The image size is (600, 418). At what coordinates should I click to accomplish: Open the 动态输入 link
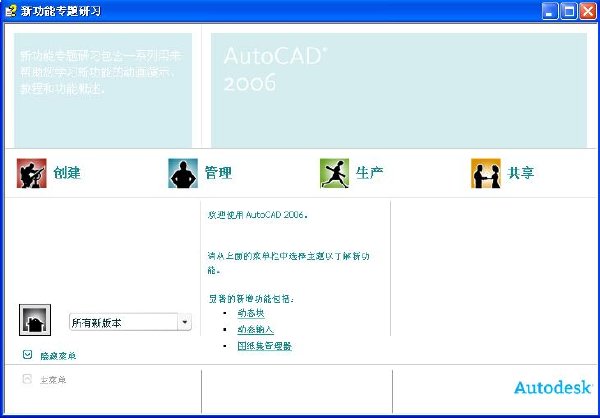pos(255,330)
